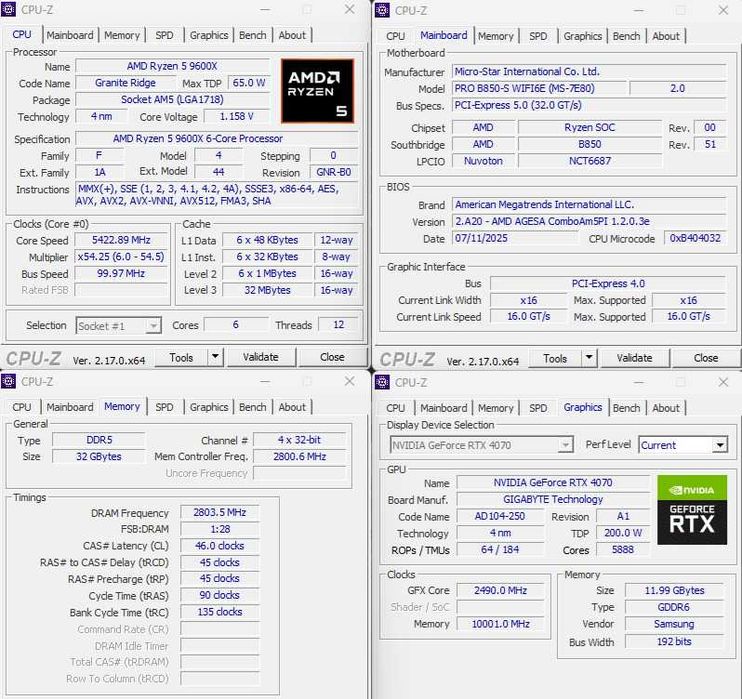Viewport: 742px width, 699px height.
Task: Click the CPU-Z app icon in the Graphics window title bar
Action: click(382, 382)
